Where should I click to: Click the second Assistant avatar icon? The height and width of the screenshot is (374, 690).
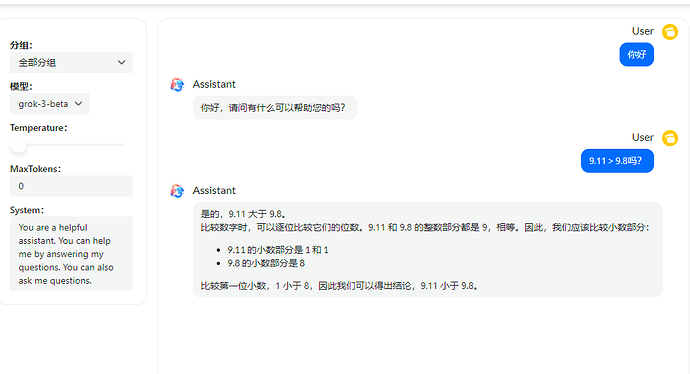[177, 191]
